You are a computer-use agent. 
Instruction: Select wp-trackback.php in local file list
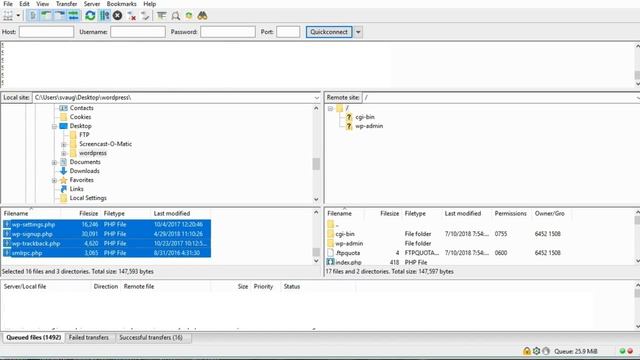(x=107, y=243)
